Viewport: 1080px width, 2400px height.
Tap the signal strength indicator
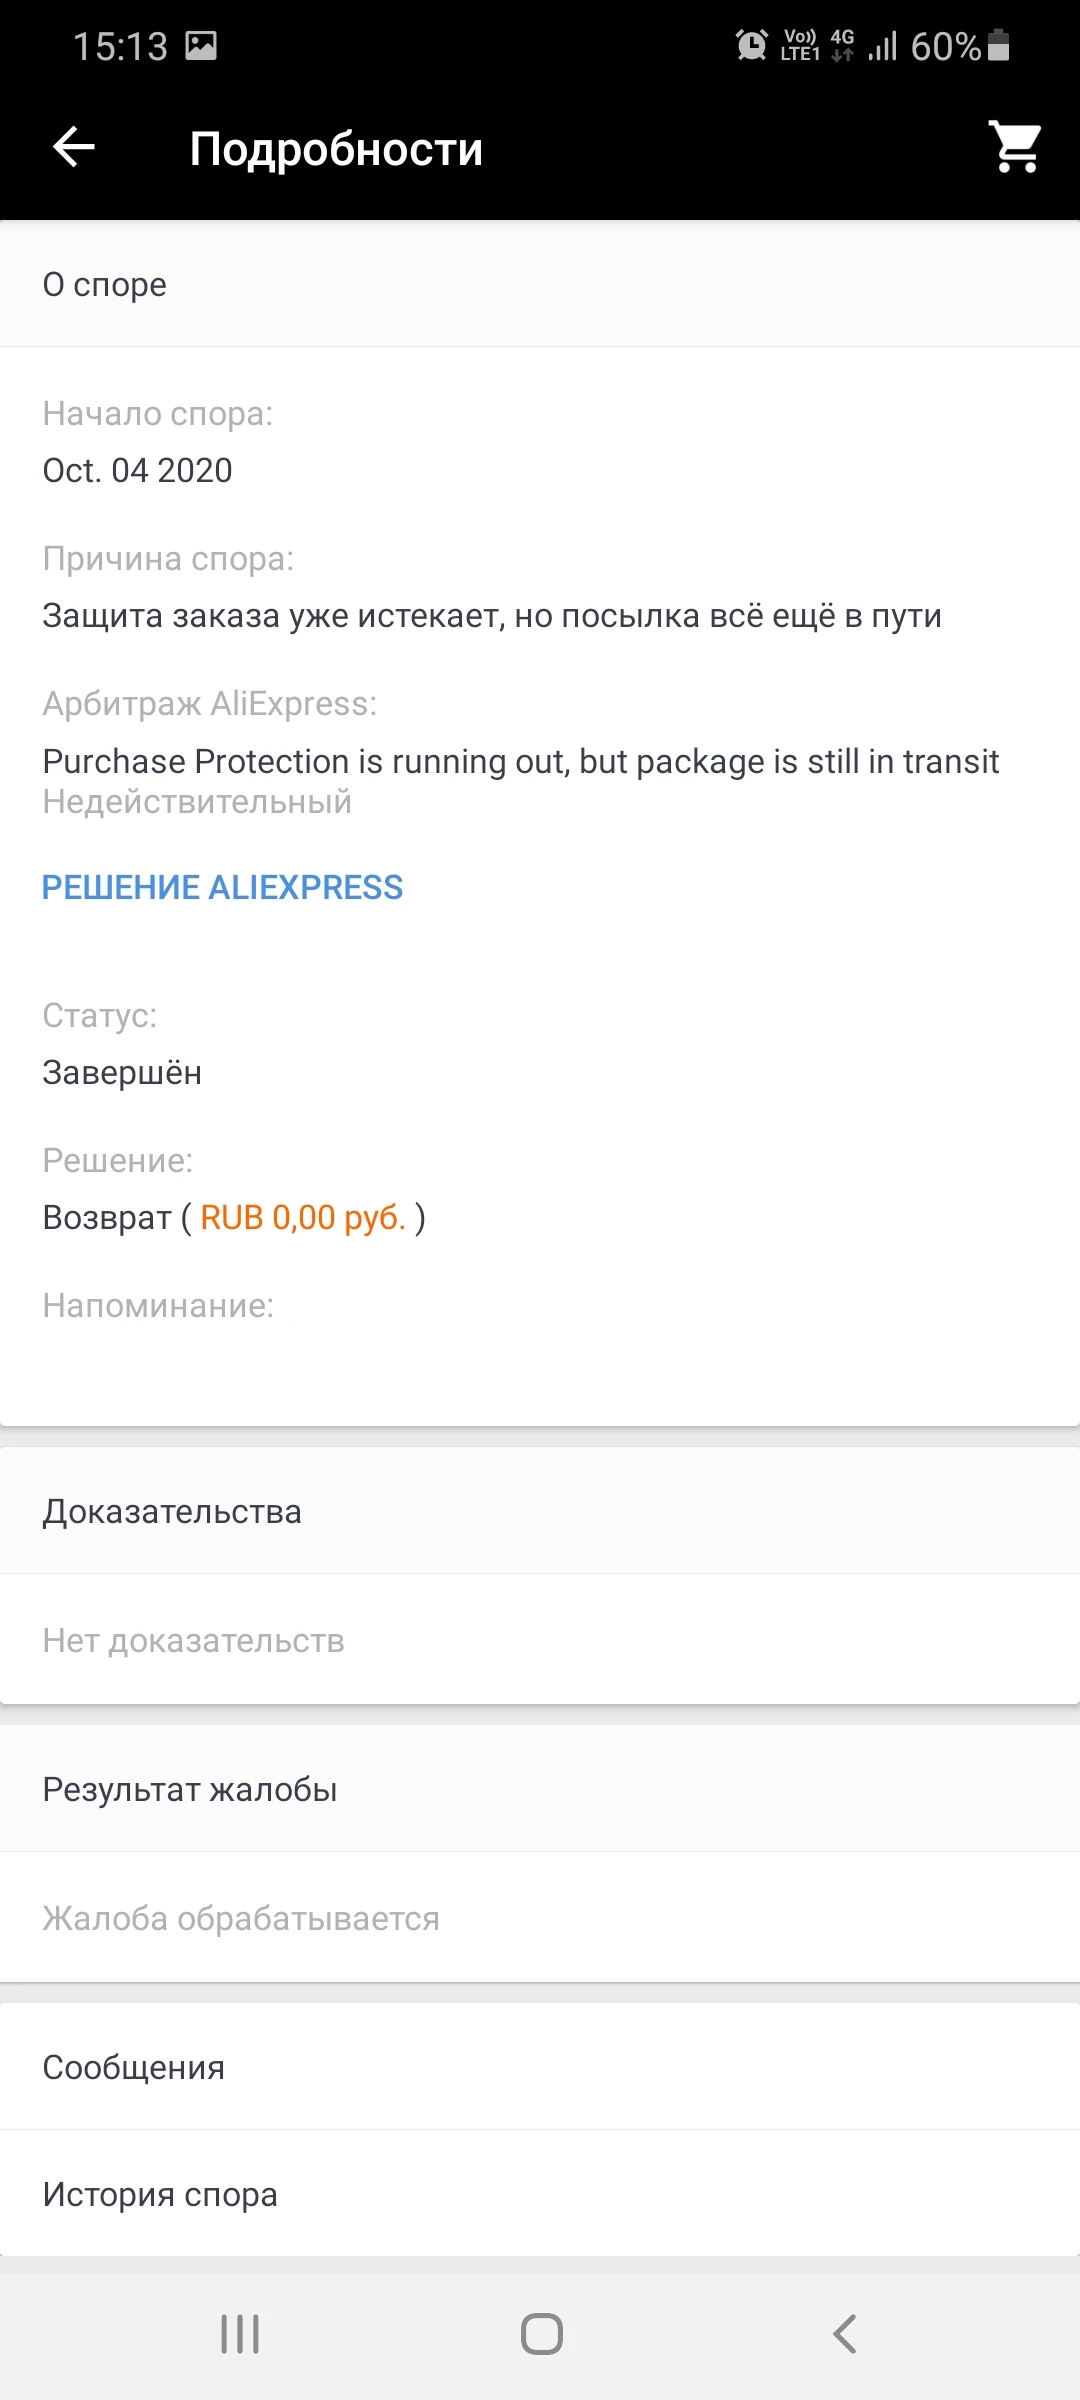point(882,46)
